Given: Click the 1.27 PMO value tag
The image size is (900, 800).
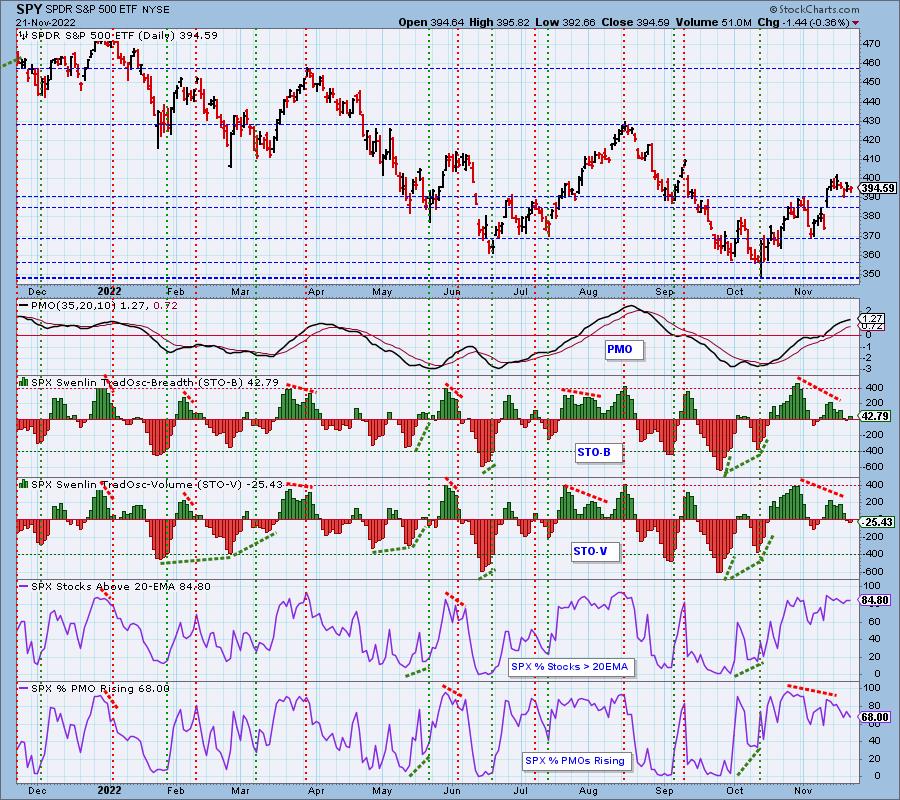Looking at the screenshot, I should [872, 319].
